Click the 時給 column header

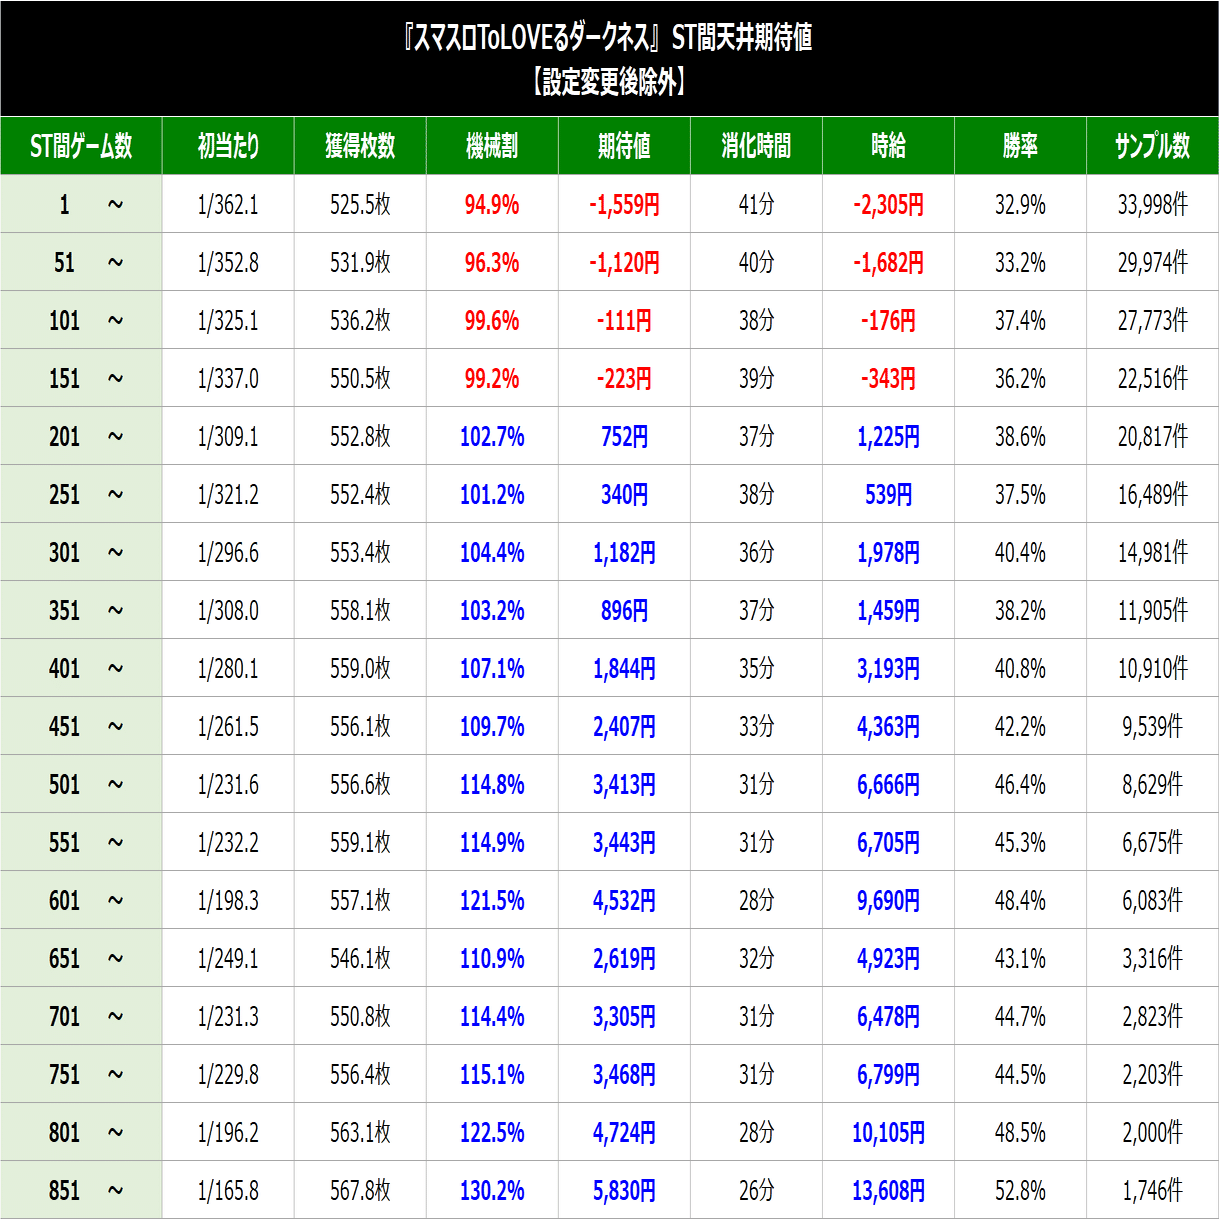click(x=888, y=146)
